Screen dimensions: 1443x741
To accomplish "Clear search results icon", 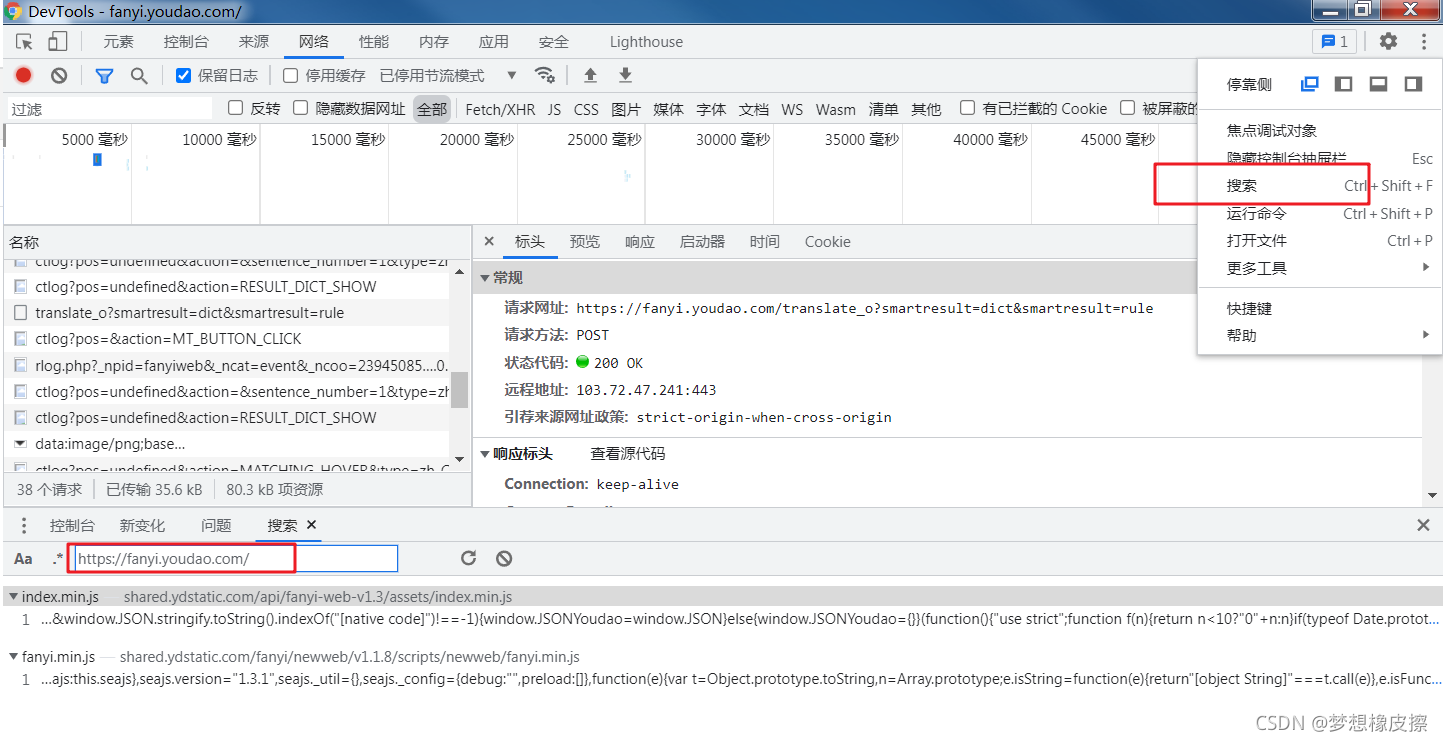I will pos(504,558).
